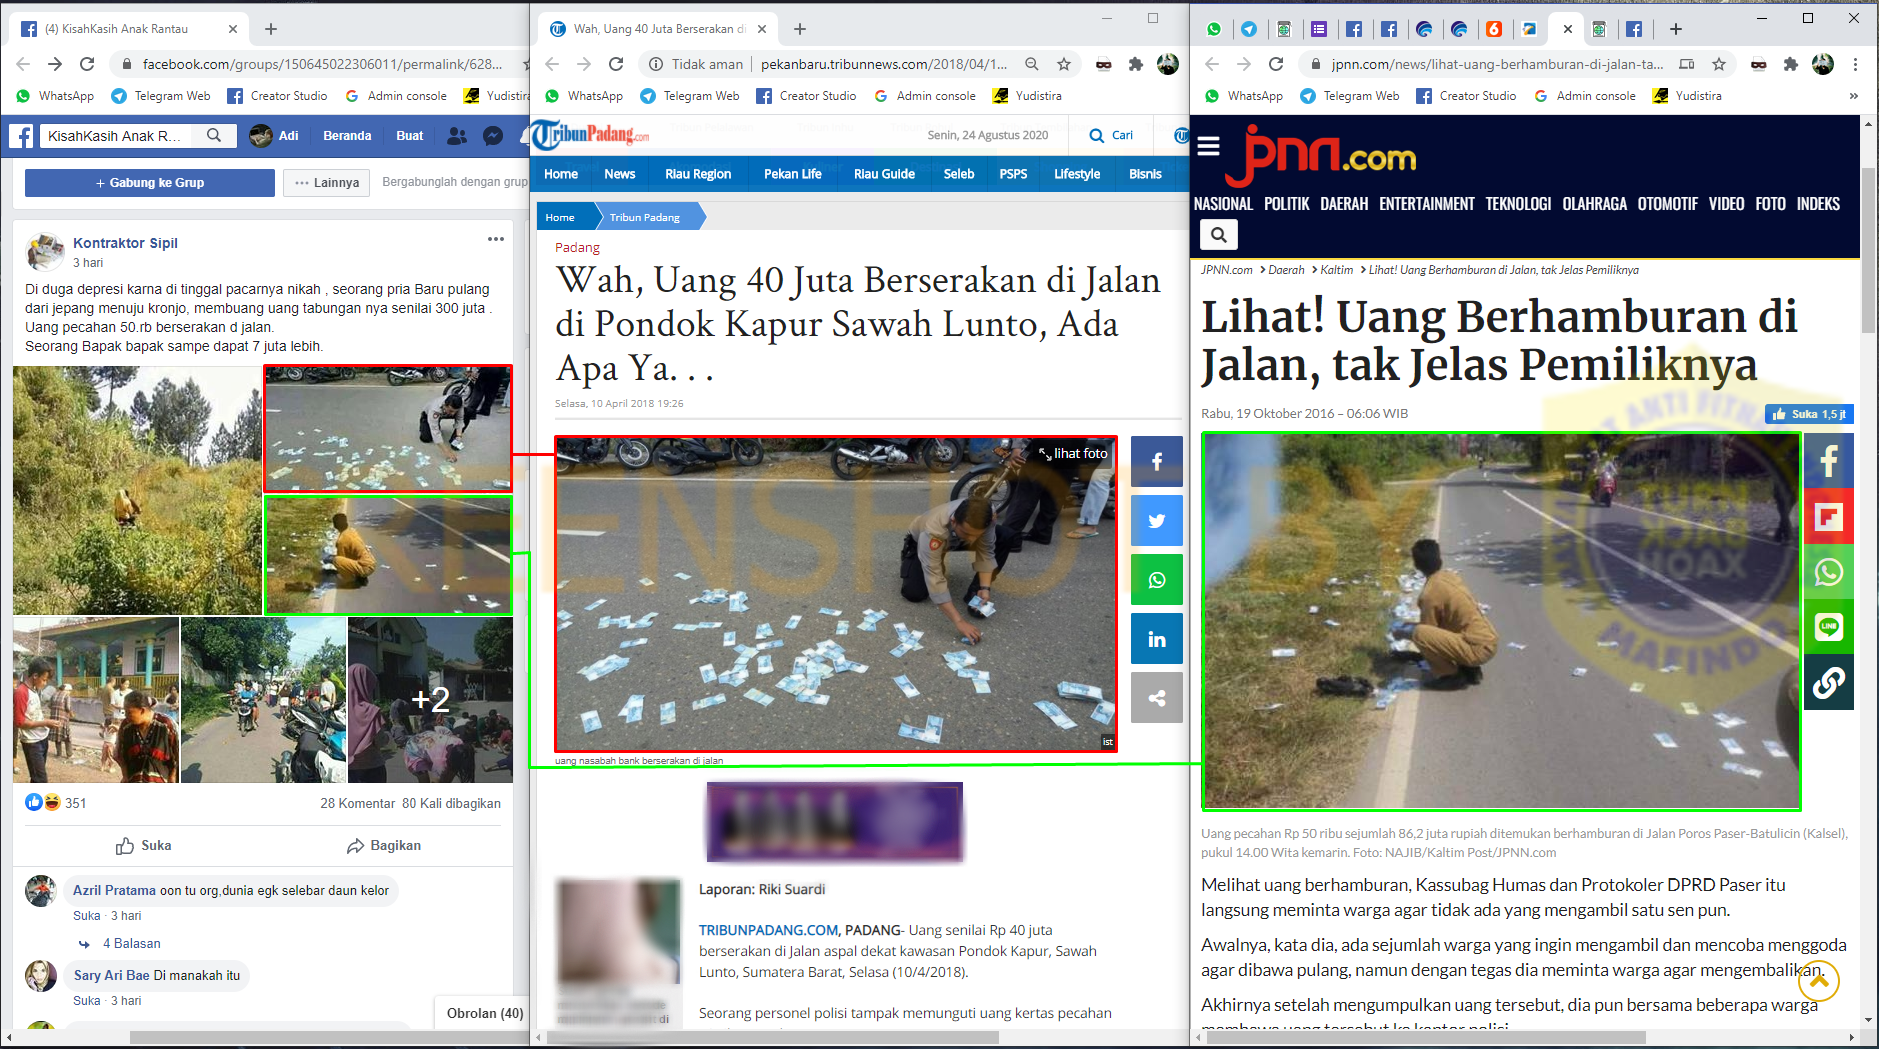The image size is (1879, 1049).
Task: Open Kaltim breadcrumb on JPNN
Action: [x=1336, y=270]
